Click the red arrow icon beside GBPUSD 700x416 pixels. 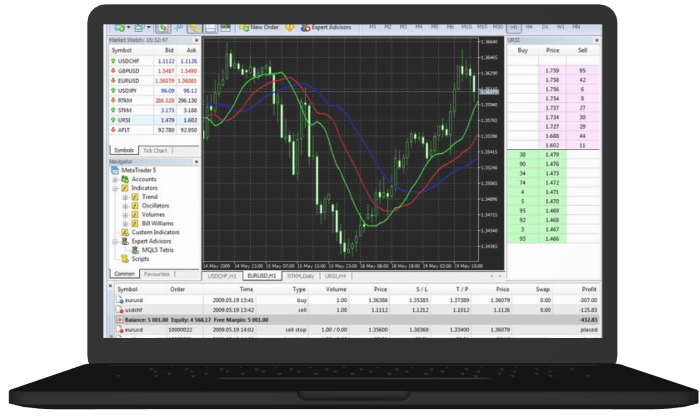pos(113,71)
